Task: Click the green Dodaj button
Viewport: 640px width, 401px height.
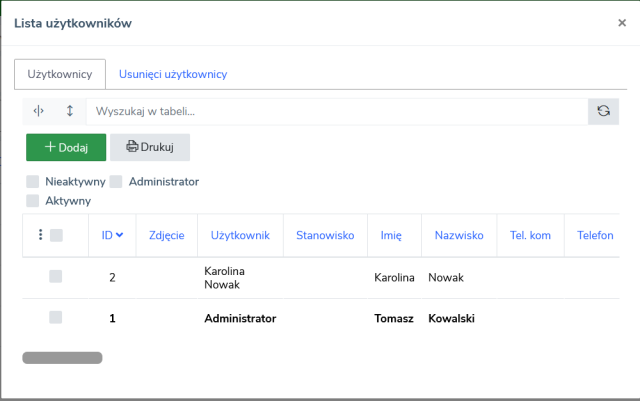Action: [66, 147]
